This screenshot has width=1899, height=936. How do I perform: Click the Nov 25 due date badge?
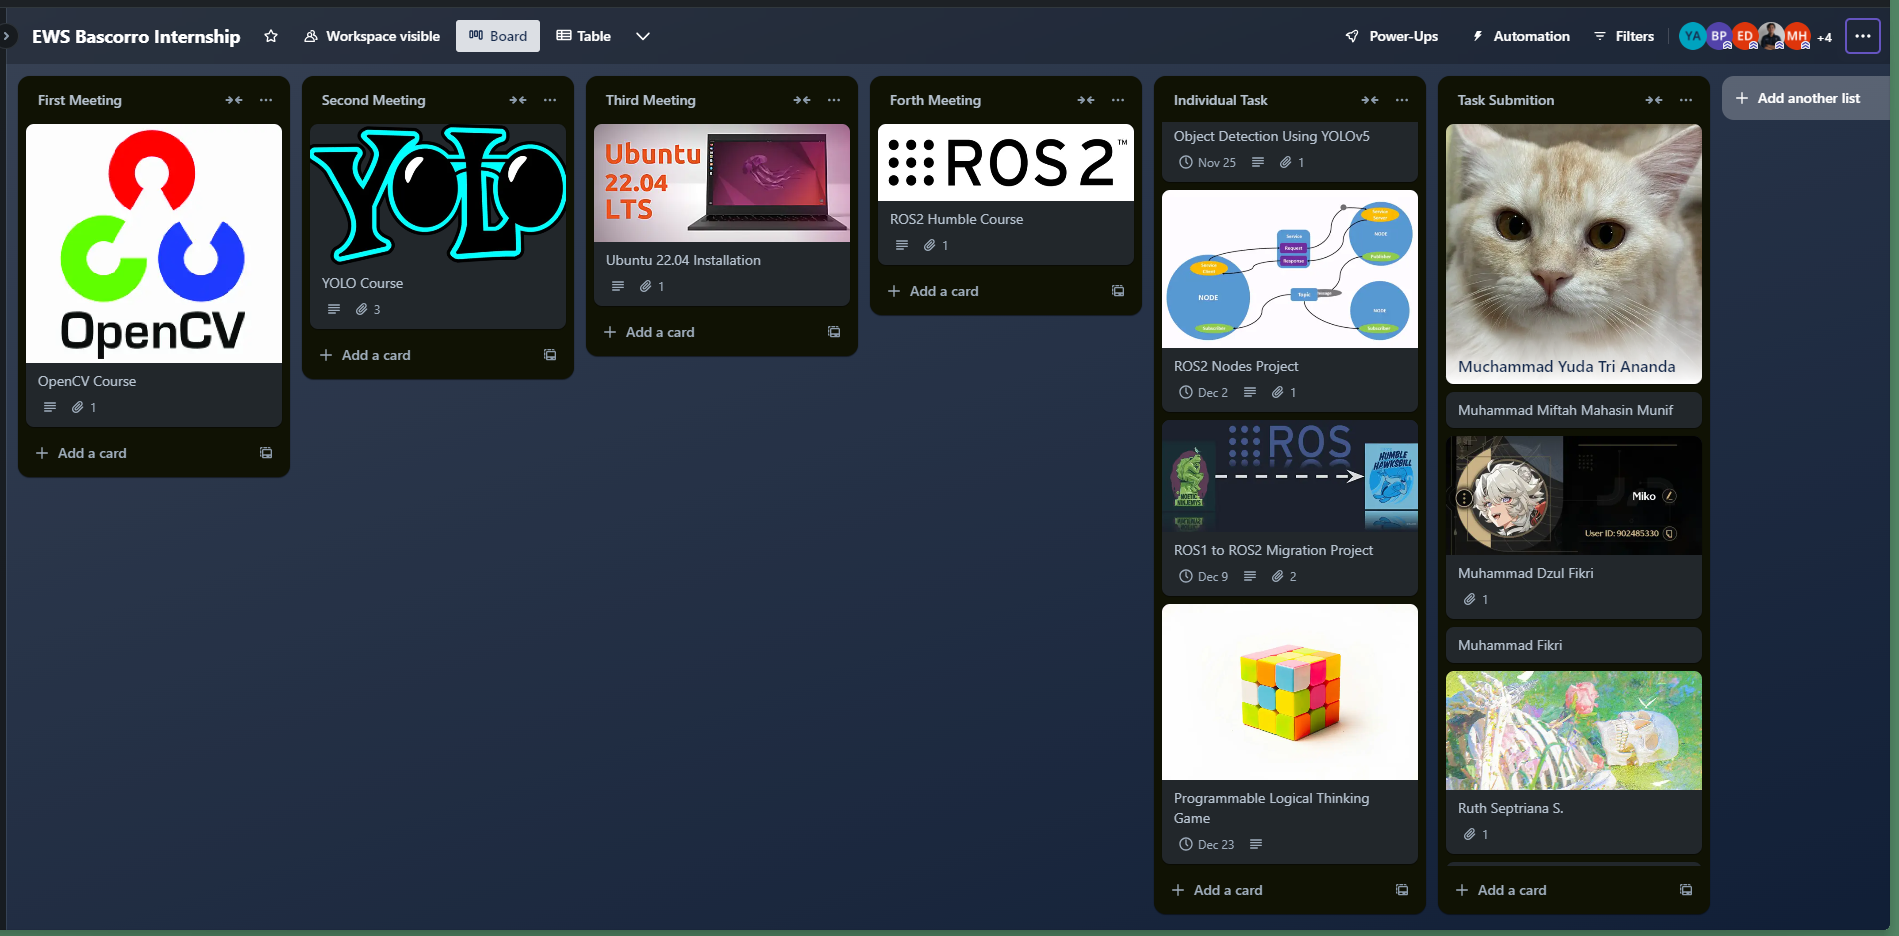click(x=1208, y=162)
